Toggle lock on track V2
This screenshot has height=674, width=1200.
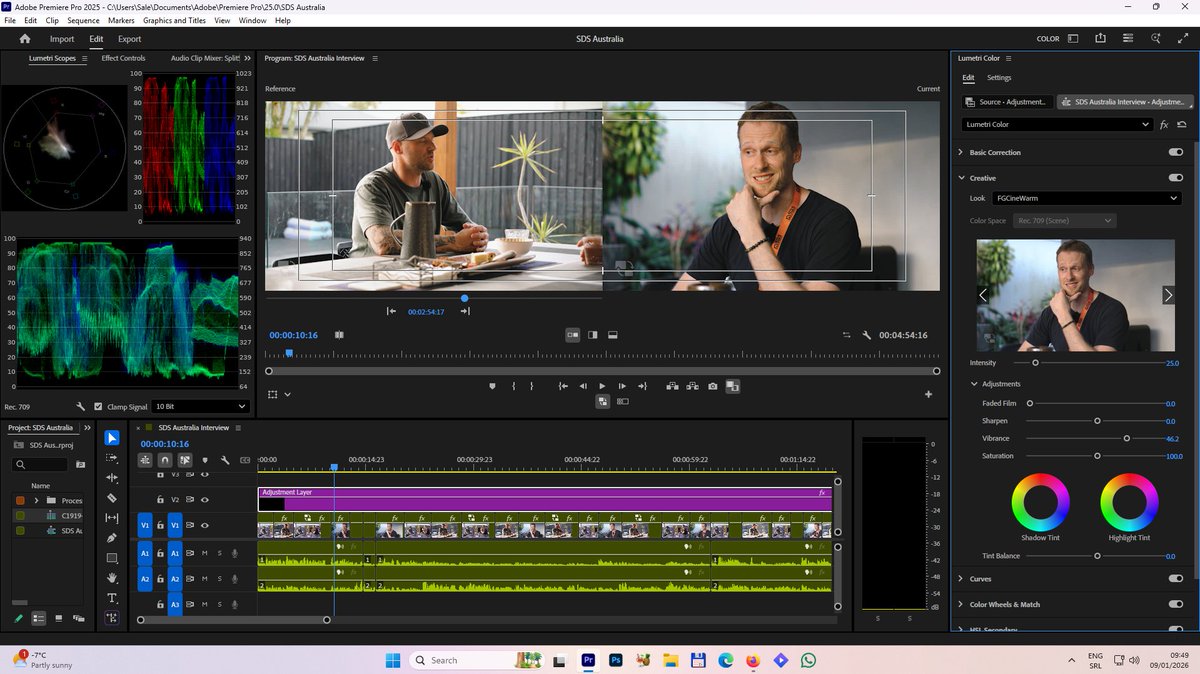click(x=160, y=499)
